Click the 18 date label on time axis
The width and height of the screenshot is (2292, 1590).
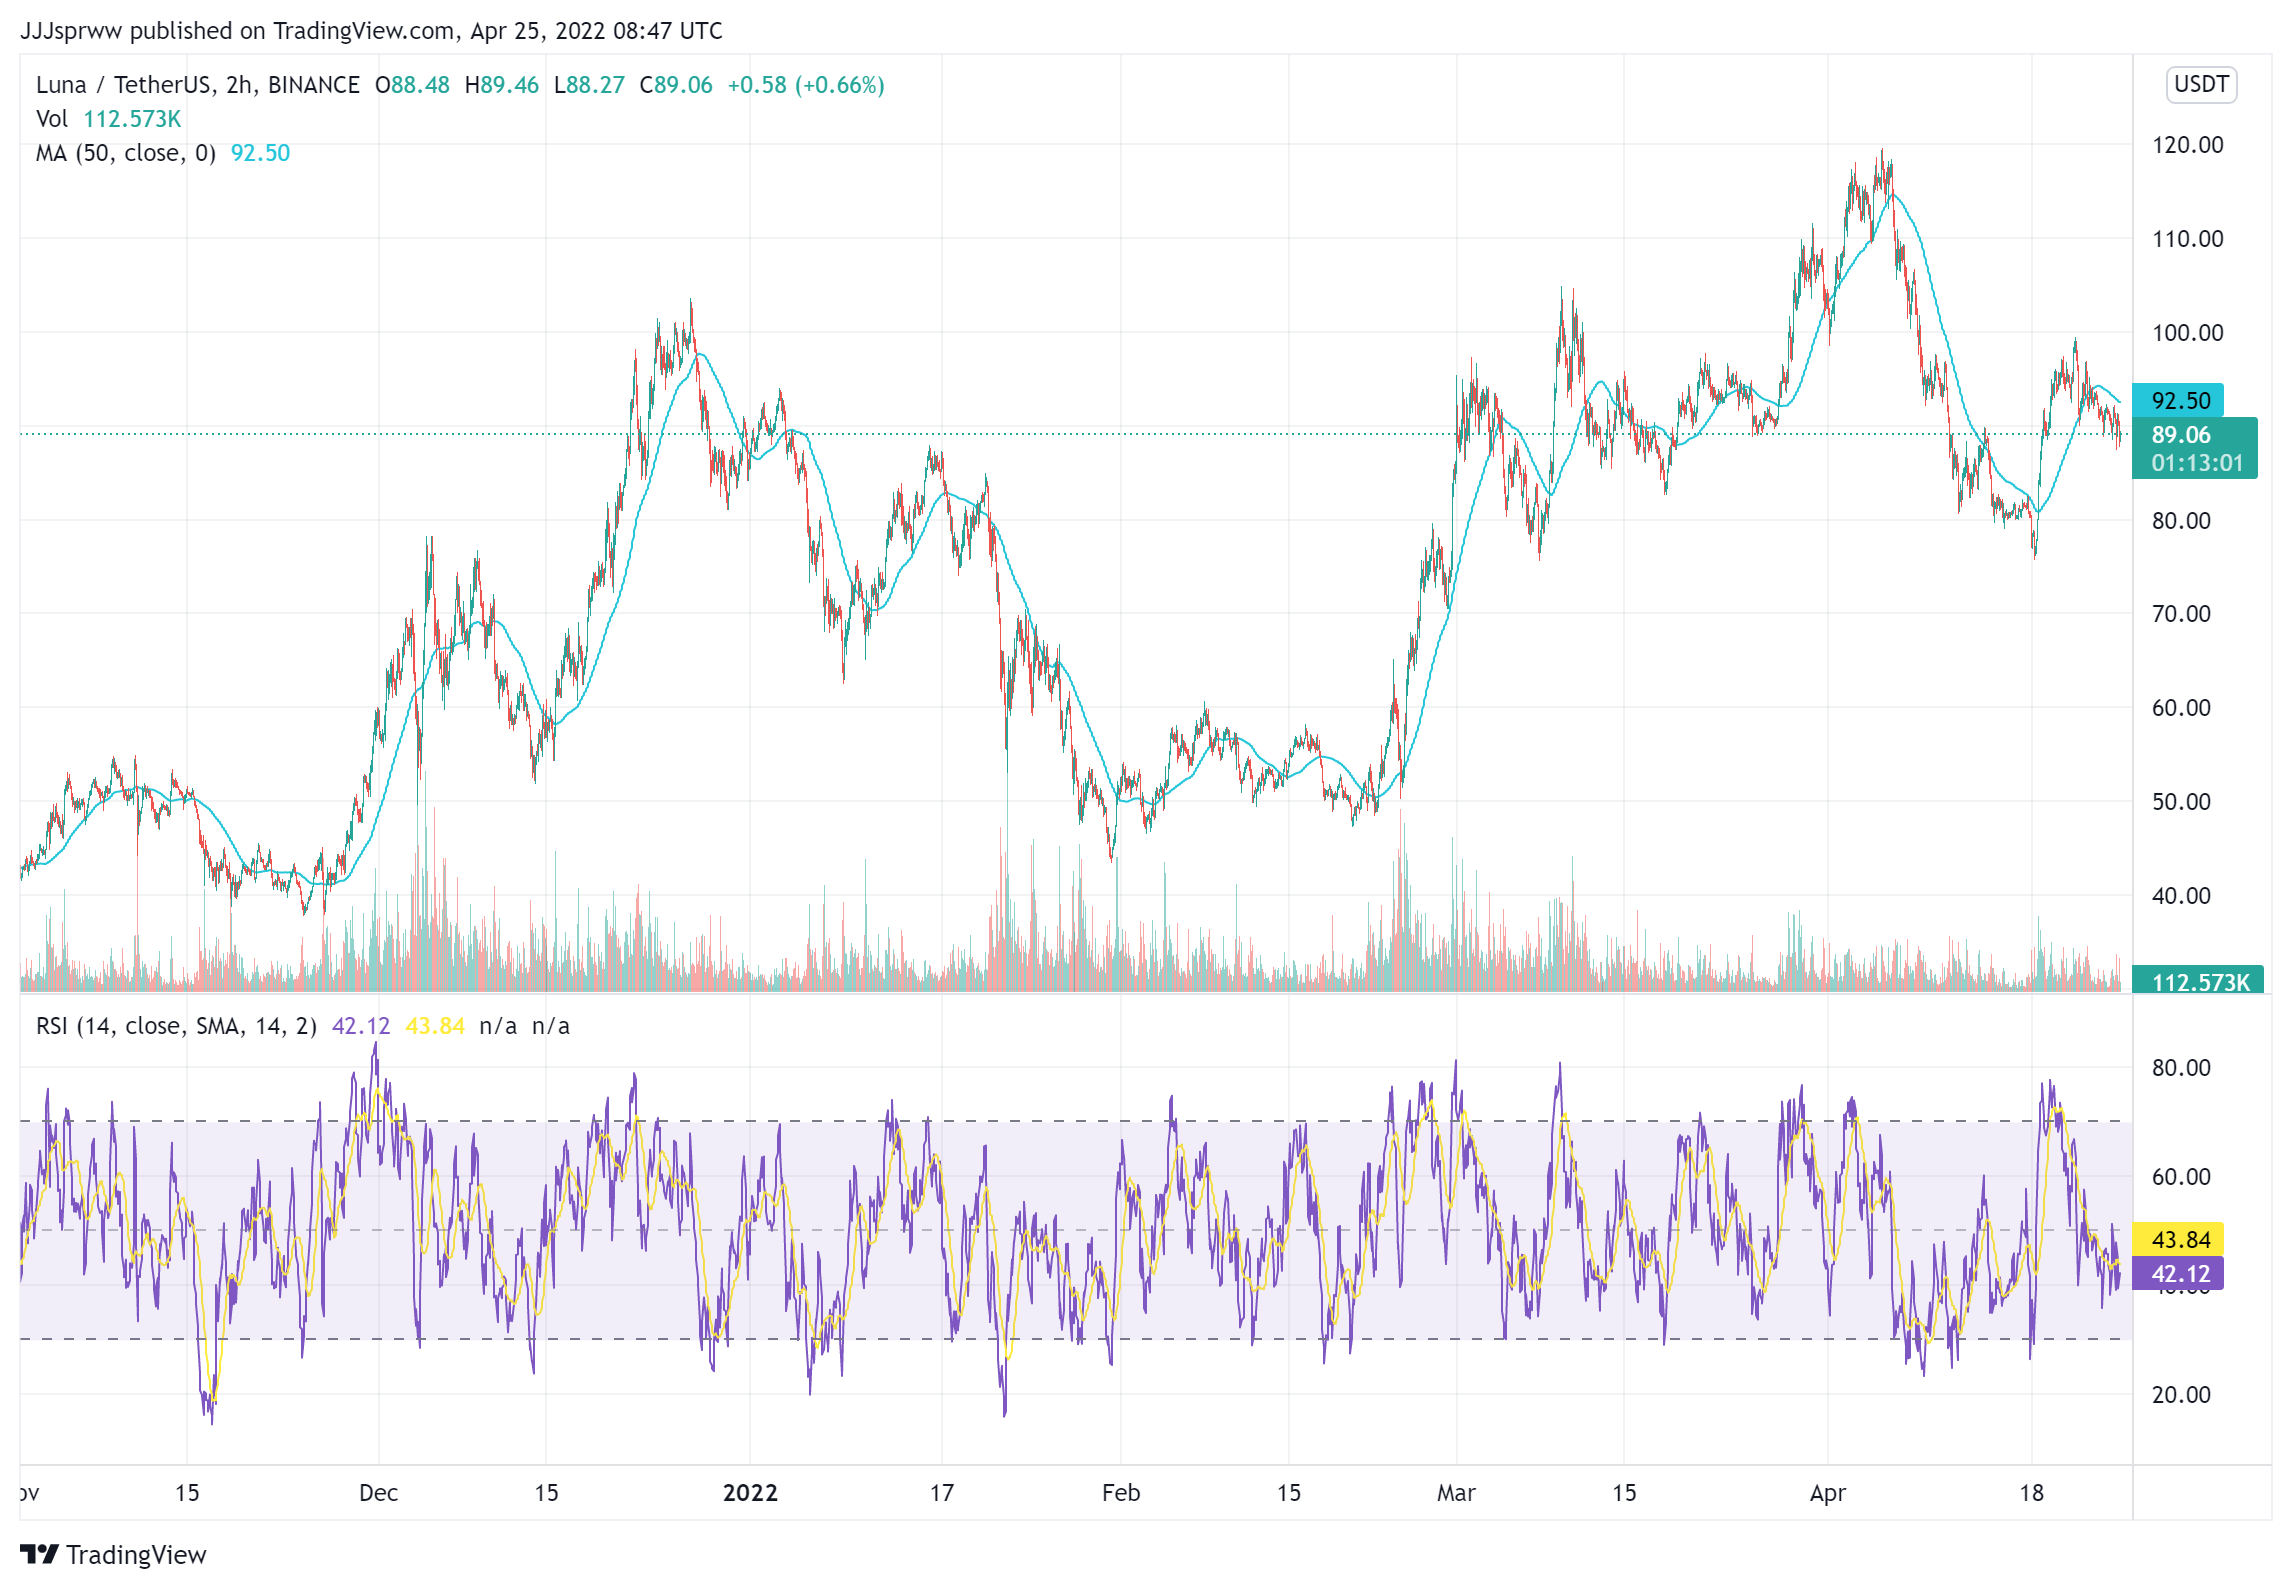tap(2031, 1493)
